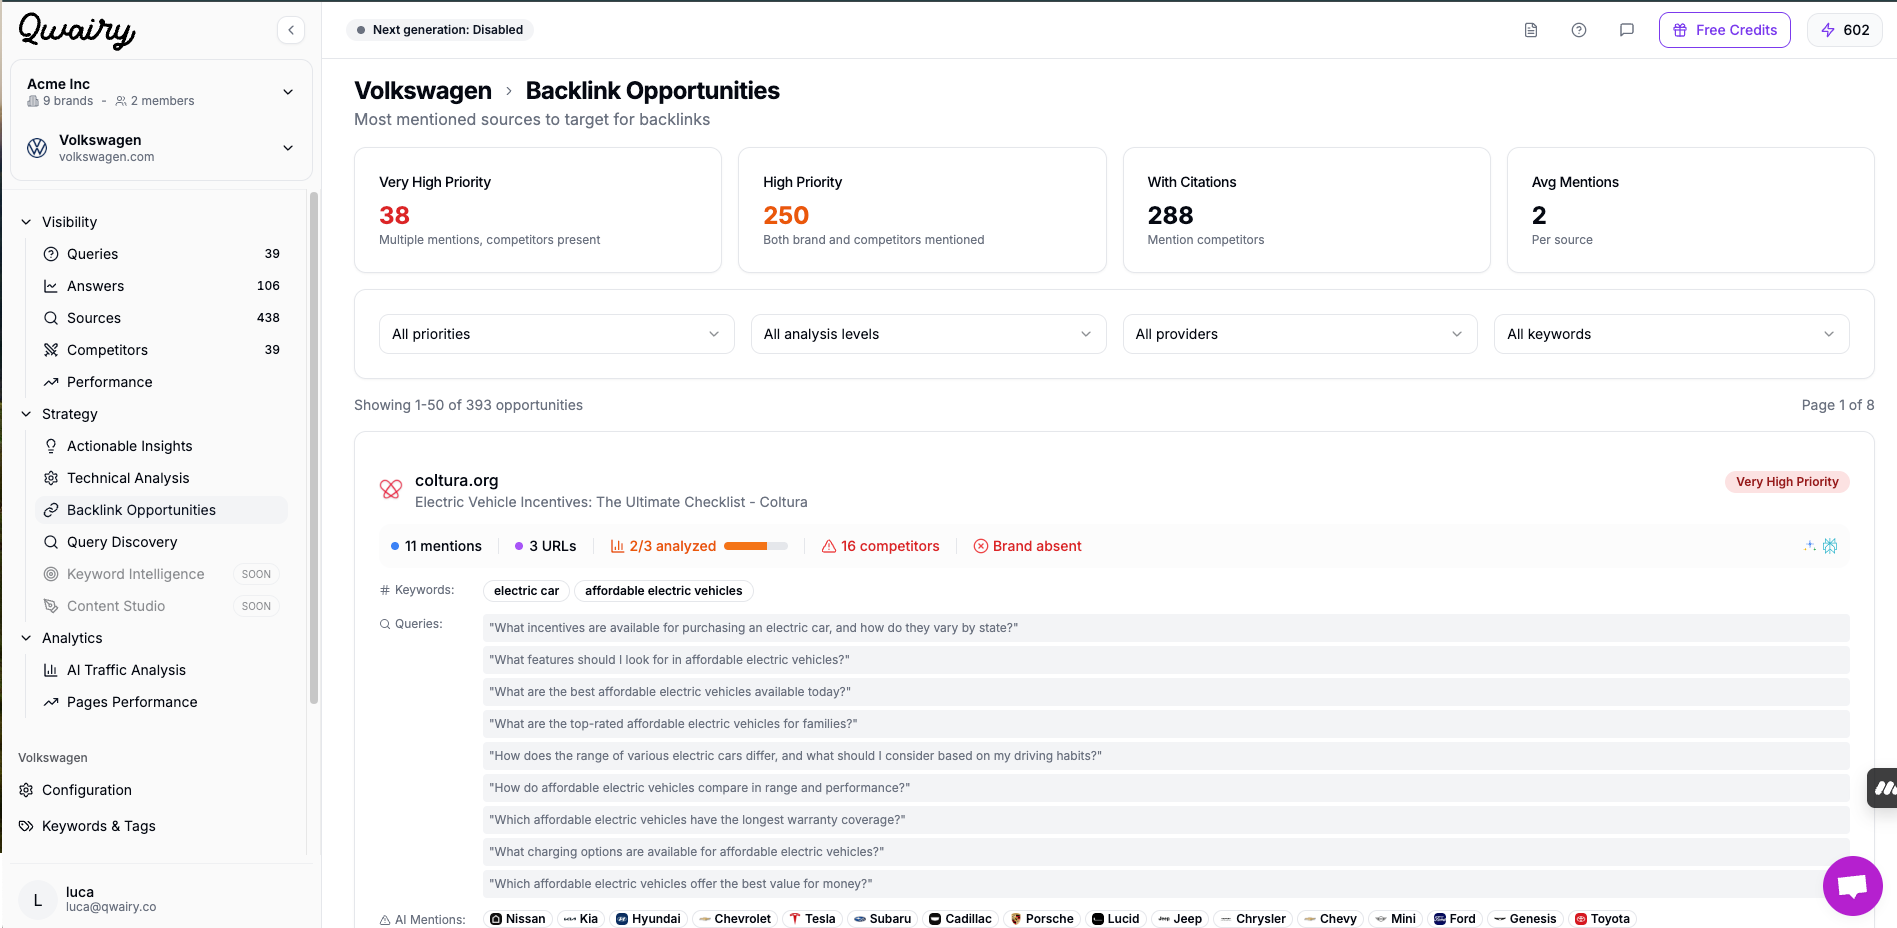Click the Ford AI mention chip
This screenshot has width=1897, height=928.
pyautogui.click(x=1455, y=919)
